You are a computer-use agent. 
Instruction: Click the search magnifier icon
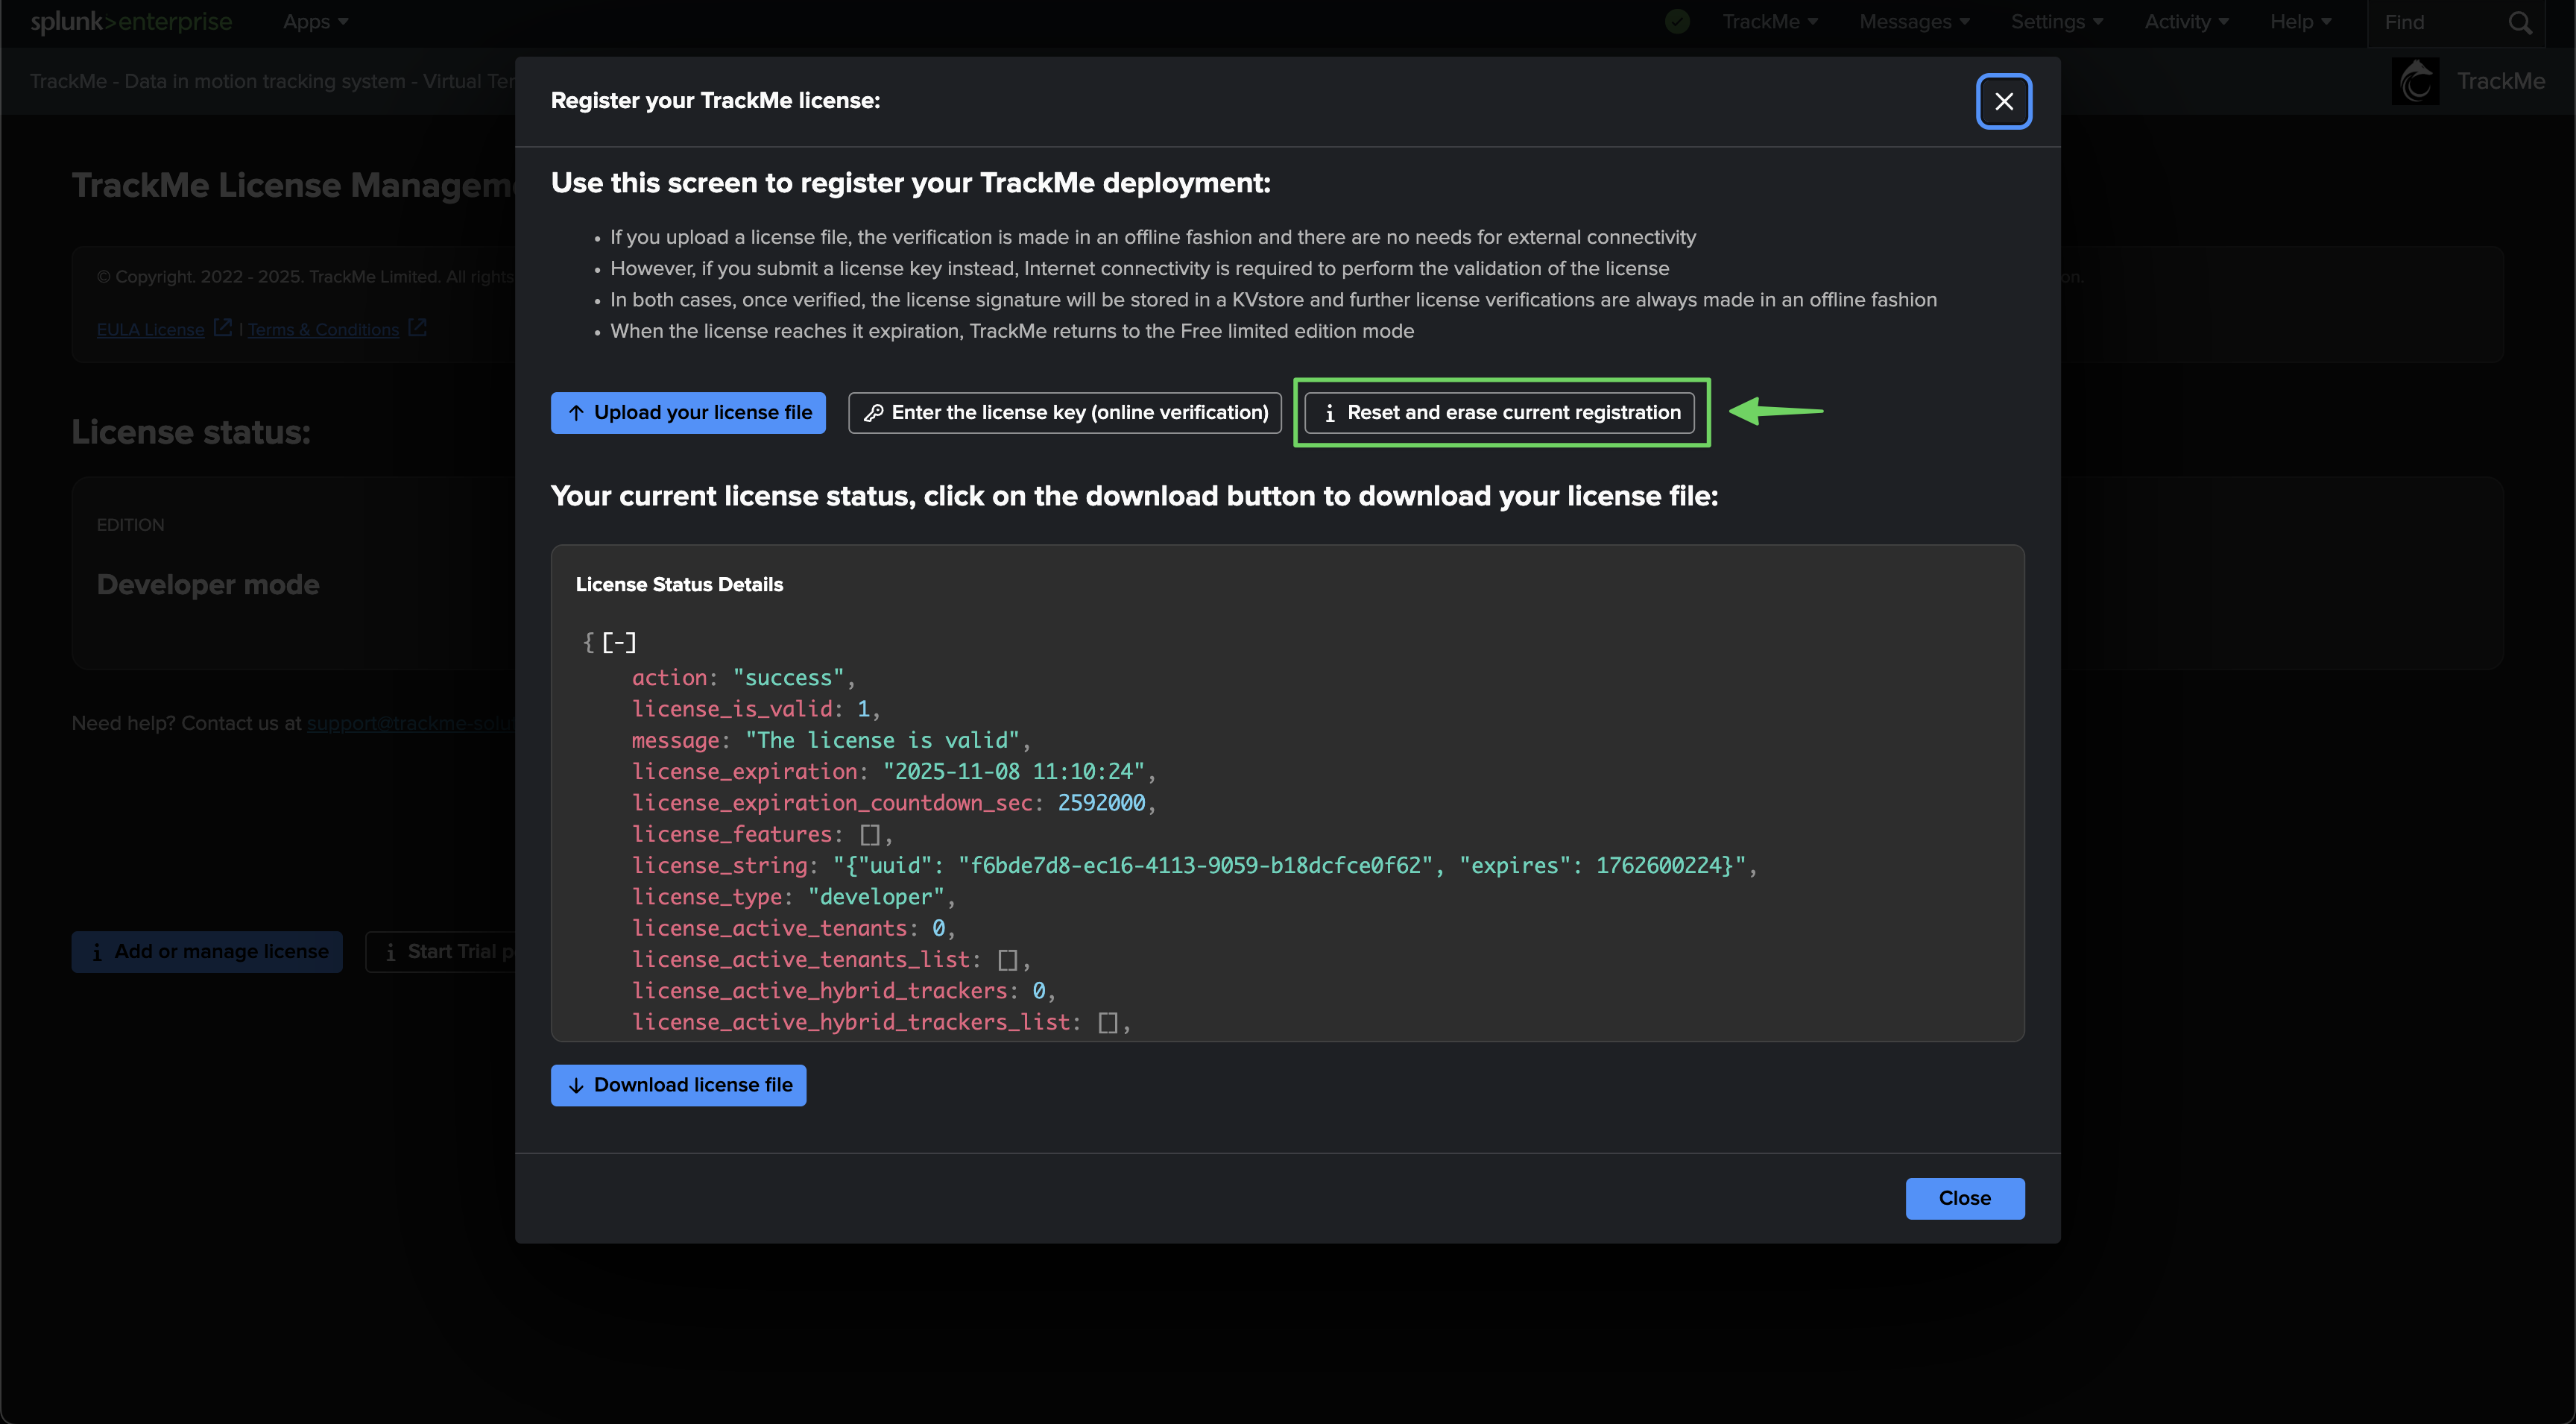coord(2520,22)
